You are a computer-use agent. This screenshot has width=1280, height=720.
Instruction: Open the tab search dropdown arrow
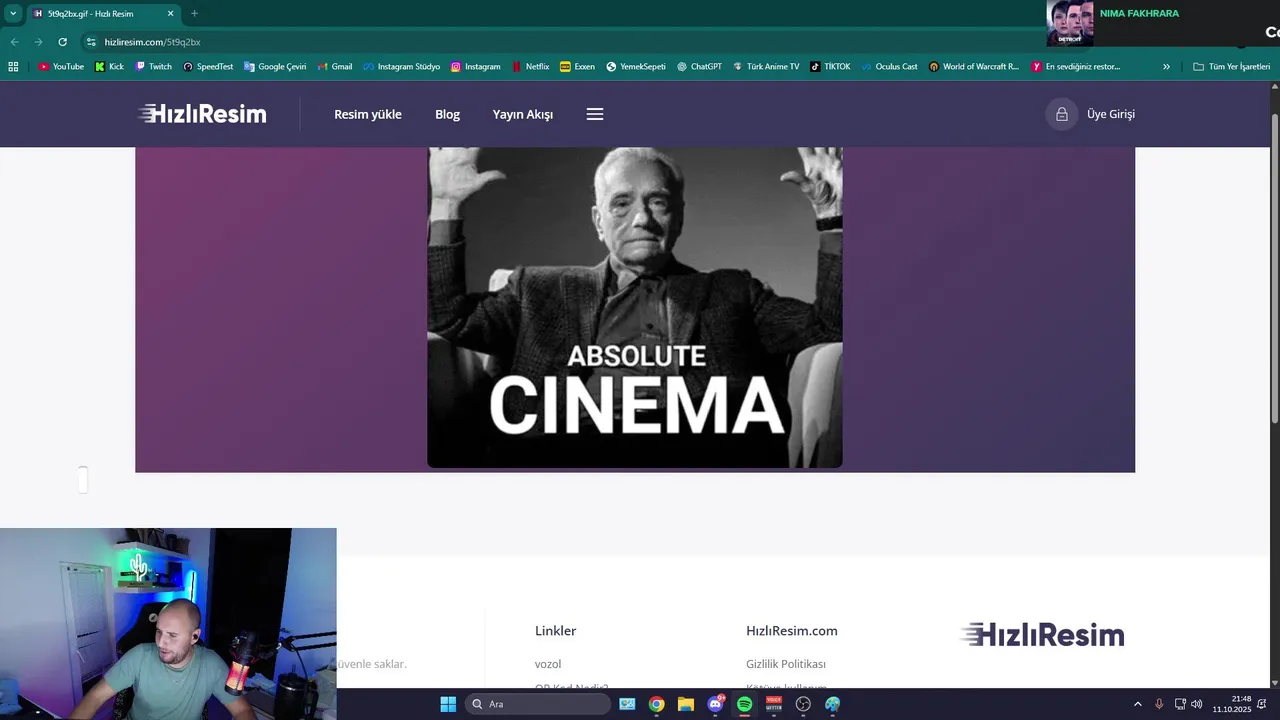point(13,13)
